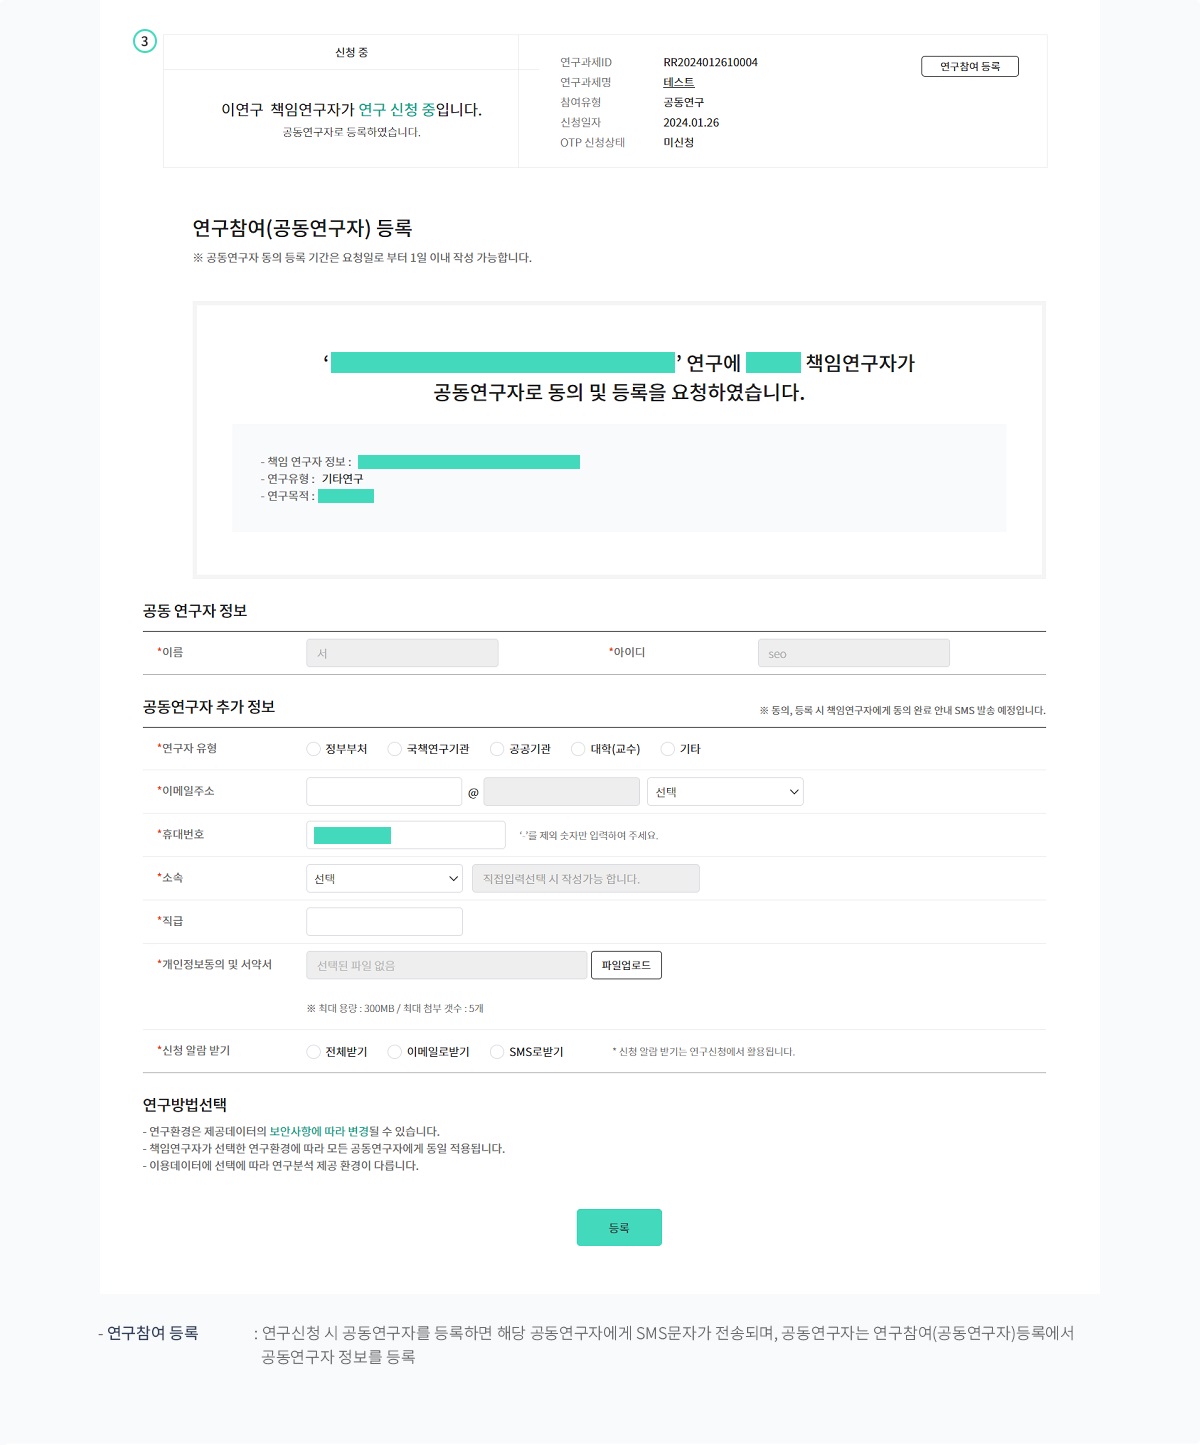Click the 직급 position input field
The image size is (1200, 1445).
click(384, 922)
